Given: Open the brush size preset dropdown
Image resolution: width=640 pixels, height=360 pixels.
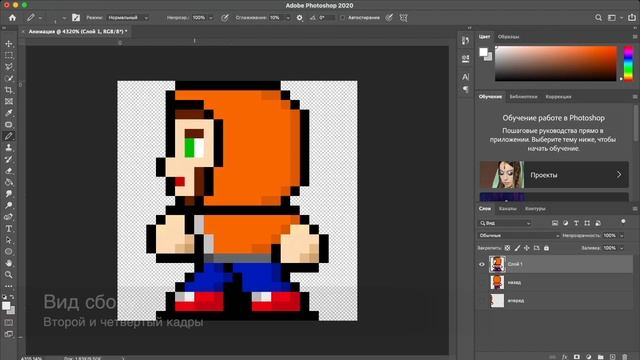Looking at the screenshot, I should (x=64, y=18).
